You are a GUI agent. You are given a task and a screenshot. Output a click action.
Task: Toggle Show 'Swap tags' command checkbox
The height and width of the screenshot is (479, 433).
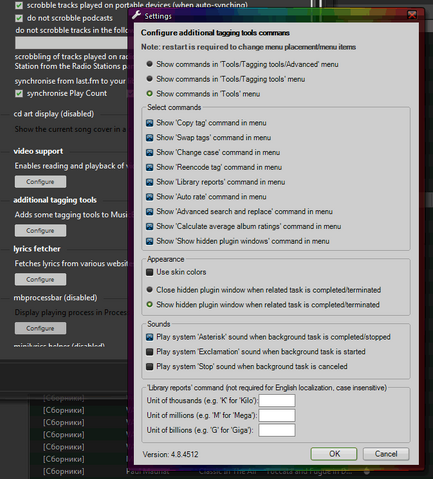tap(150, 138)
